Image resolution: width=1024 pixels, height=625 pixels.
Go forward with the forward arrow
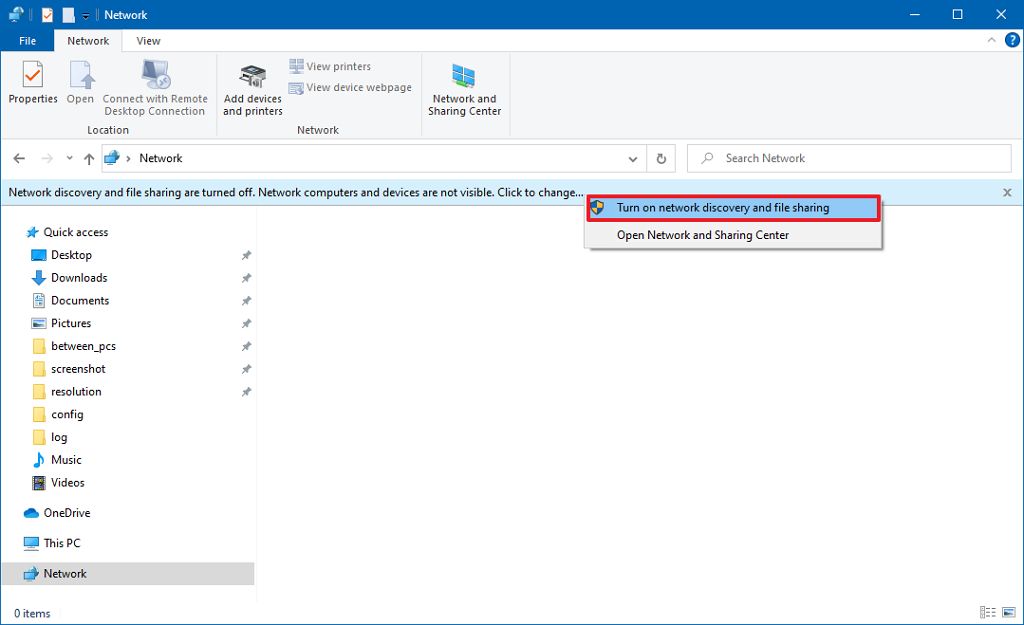tap(47, 158)
